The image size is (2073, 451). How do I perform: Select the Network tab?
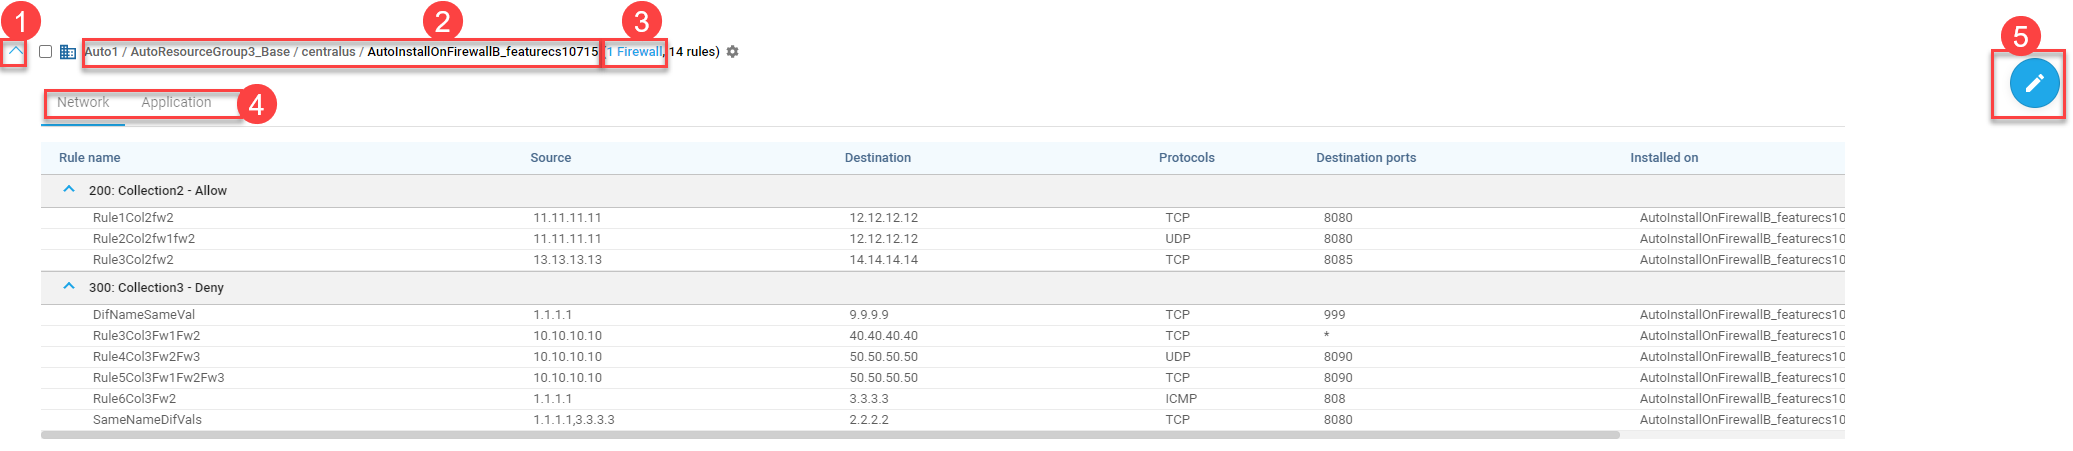(x=83, y=102)
